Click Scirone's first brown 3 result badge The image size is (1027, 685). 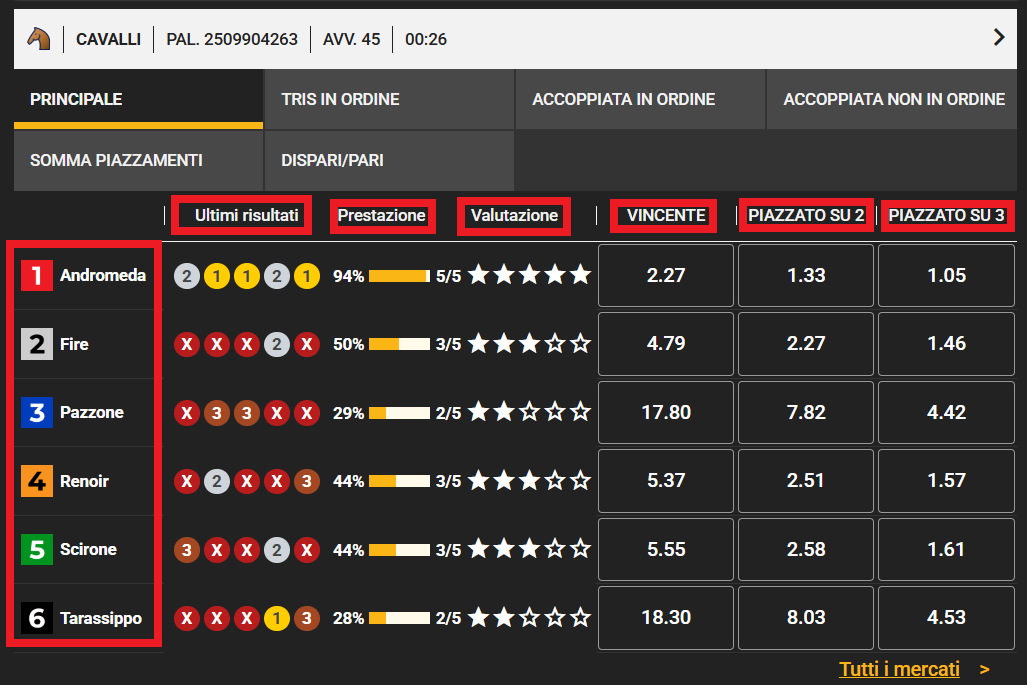[x=187, y=549]
